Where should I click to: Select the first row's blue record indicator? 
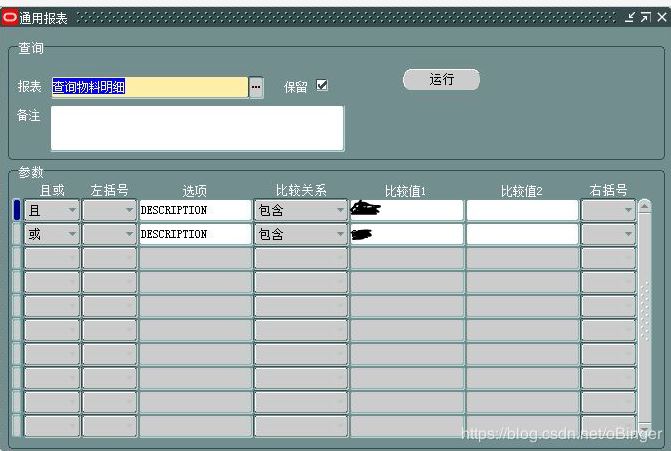(x=17, y=210)
